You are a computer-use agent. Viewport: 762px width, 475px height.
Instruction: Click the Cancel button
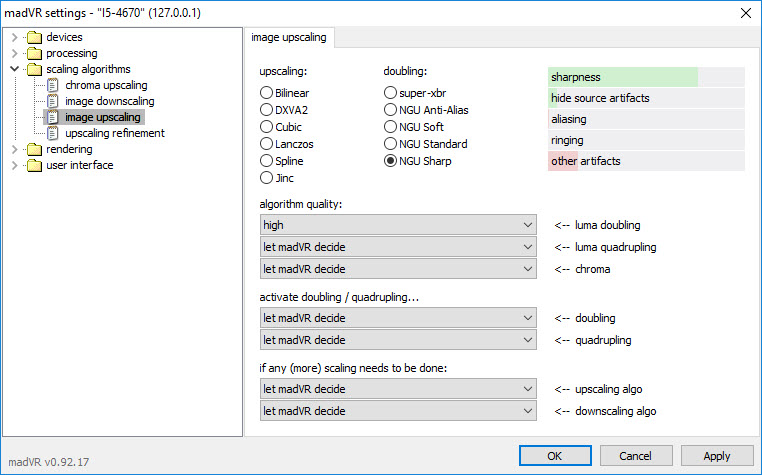tap(636, 456)
